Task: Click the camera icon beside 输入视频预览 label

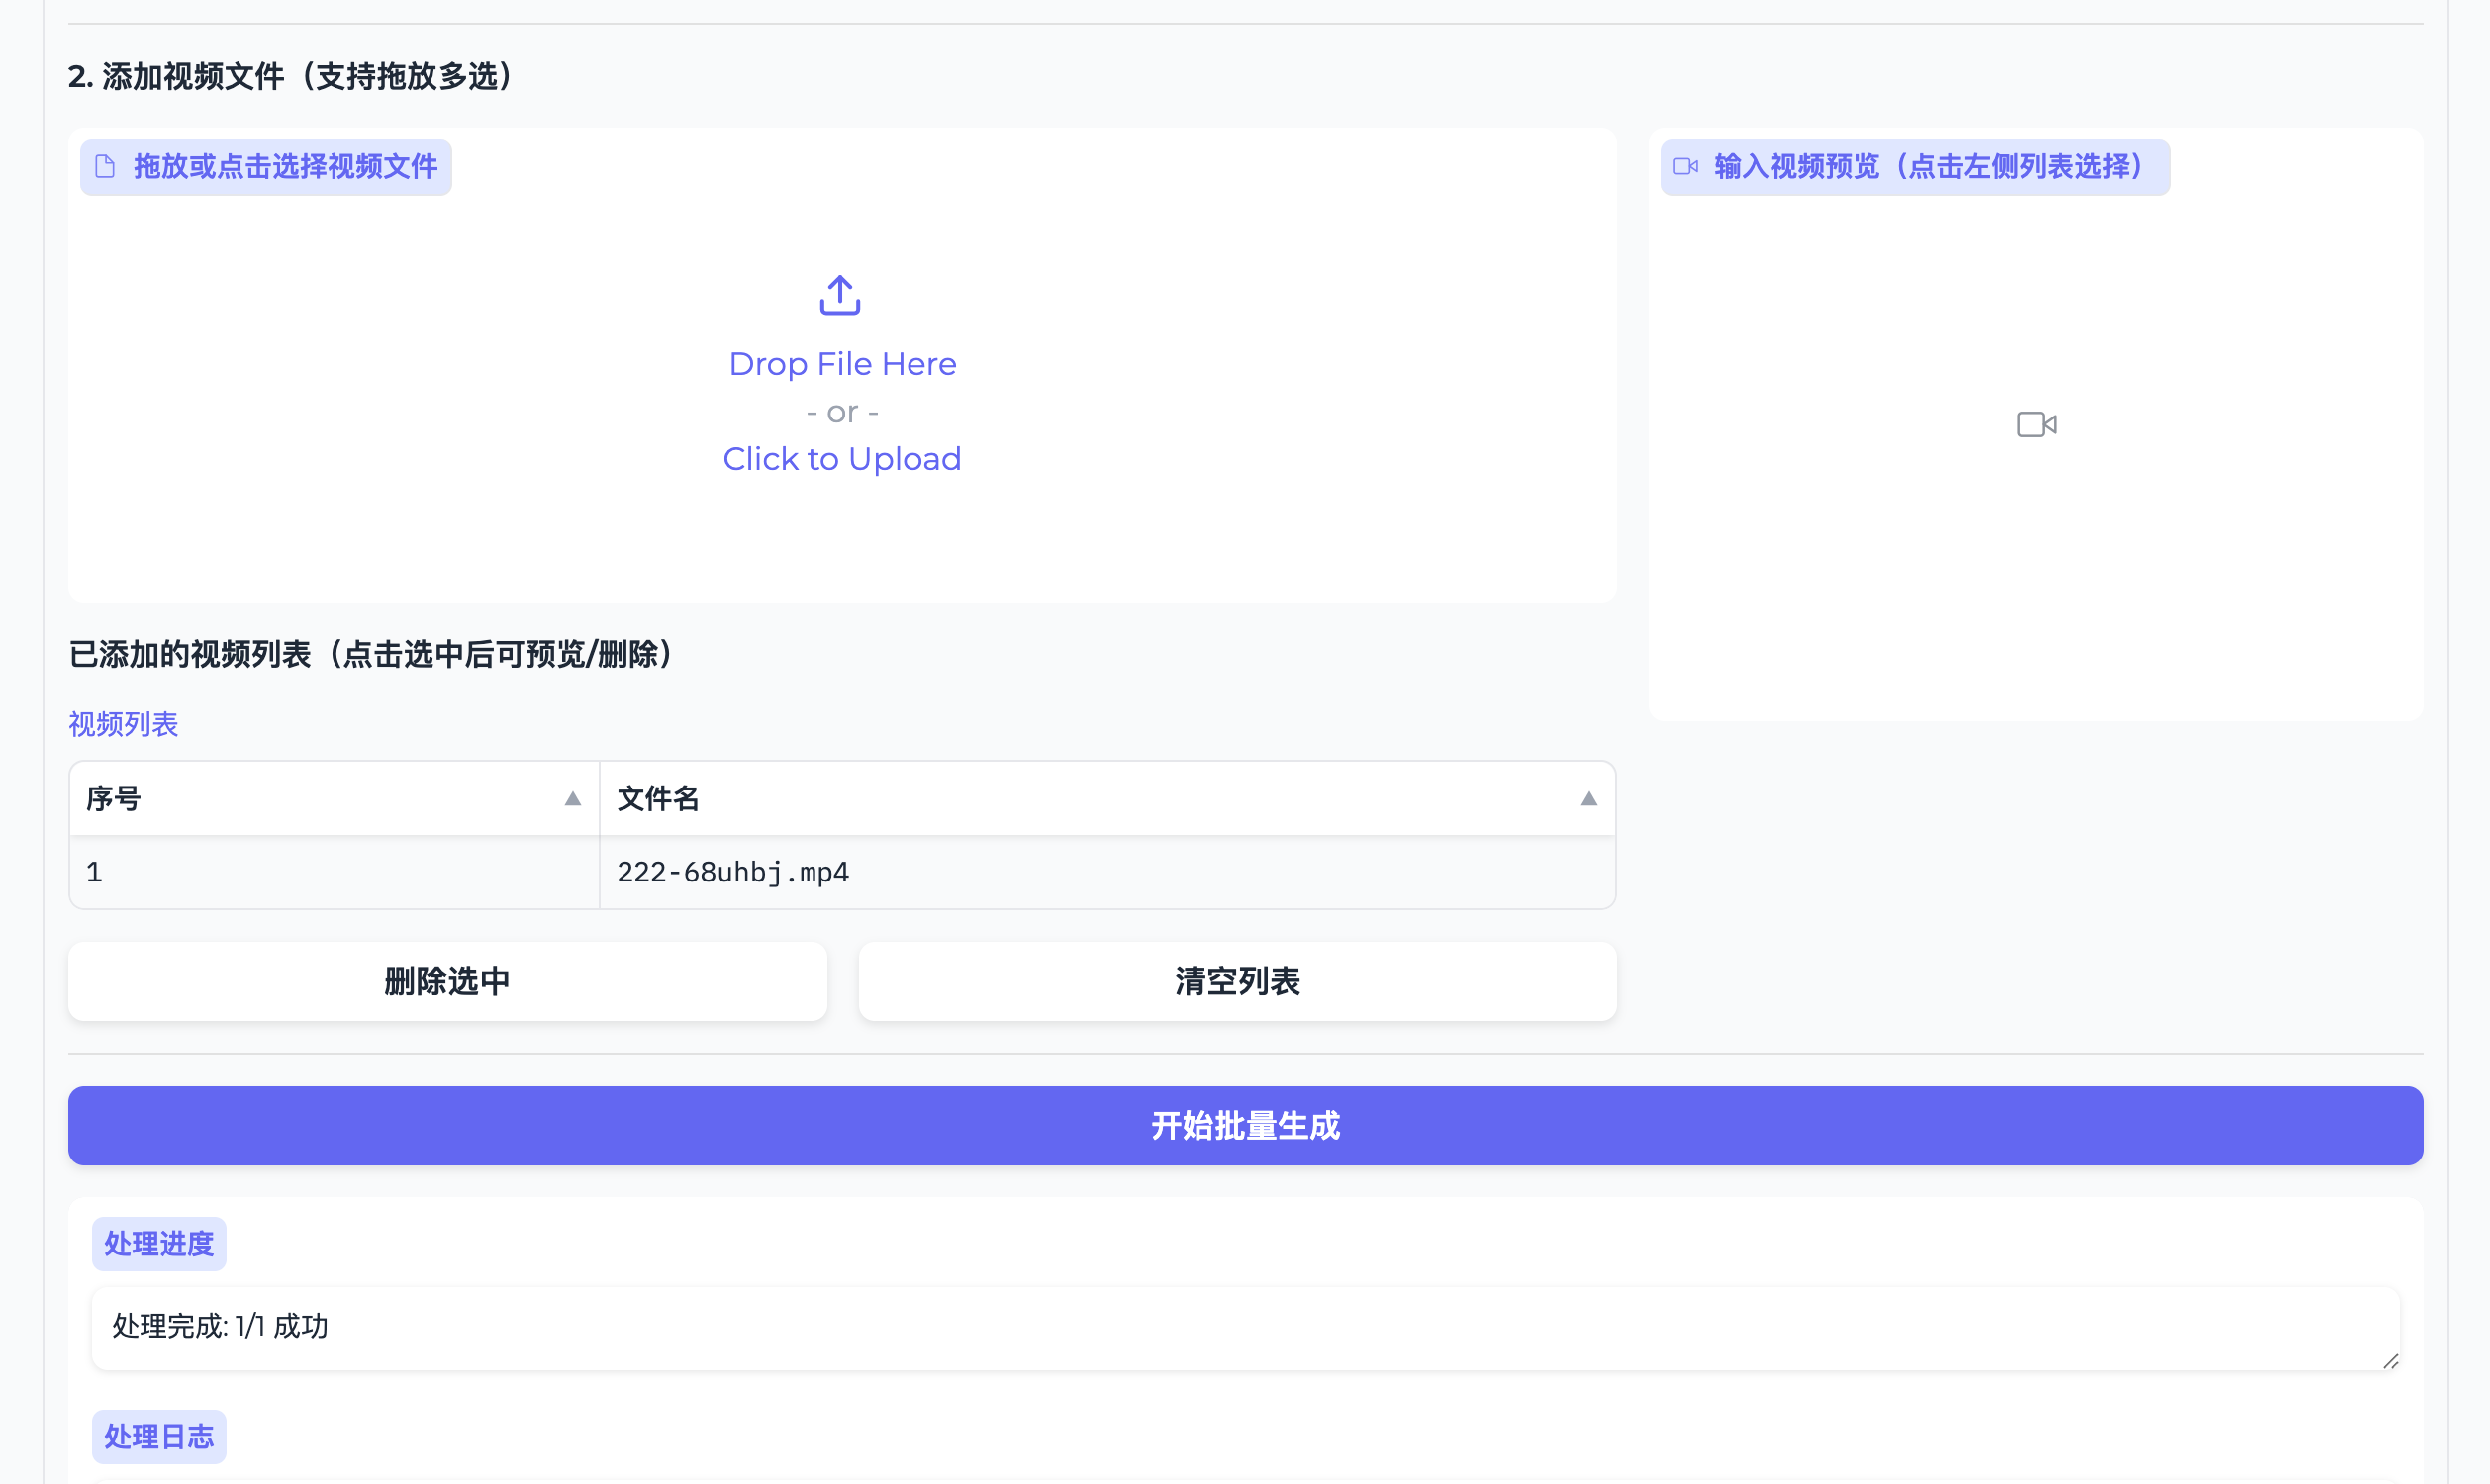Action: pos(1685,167)
